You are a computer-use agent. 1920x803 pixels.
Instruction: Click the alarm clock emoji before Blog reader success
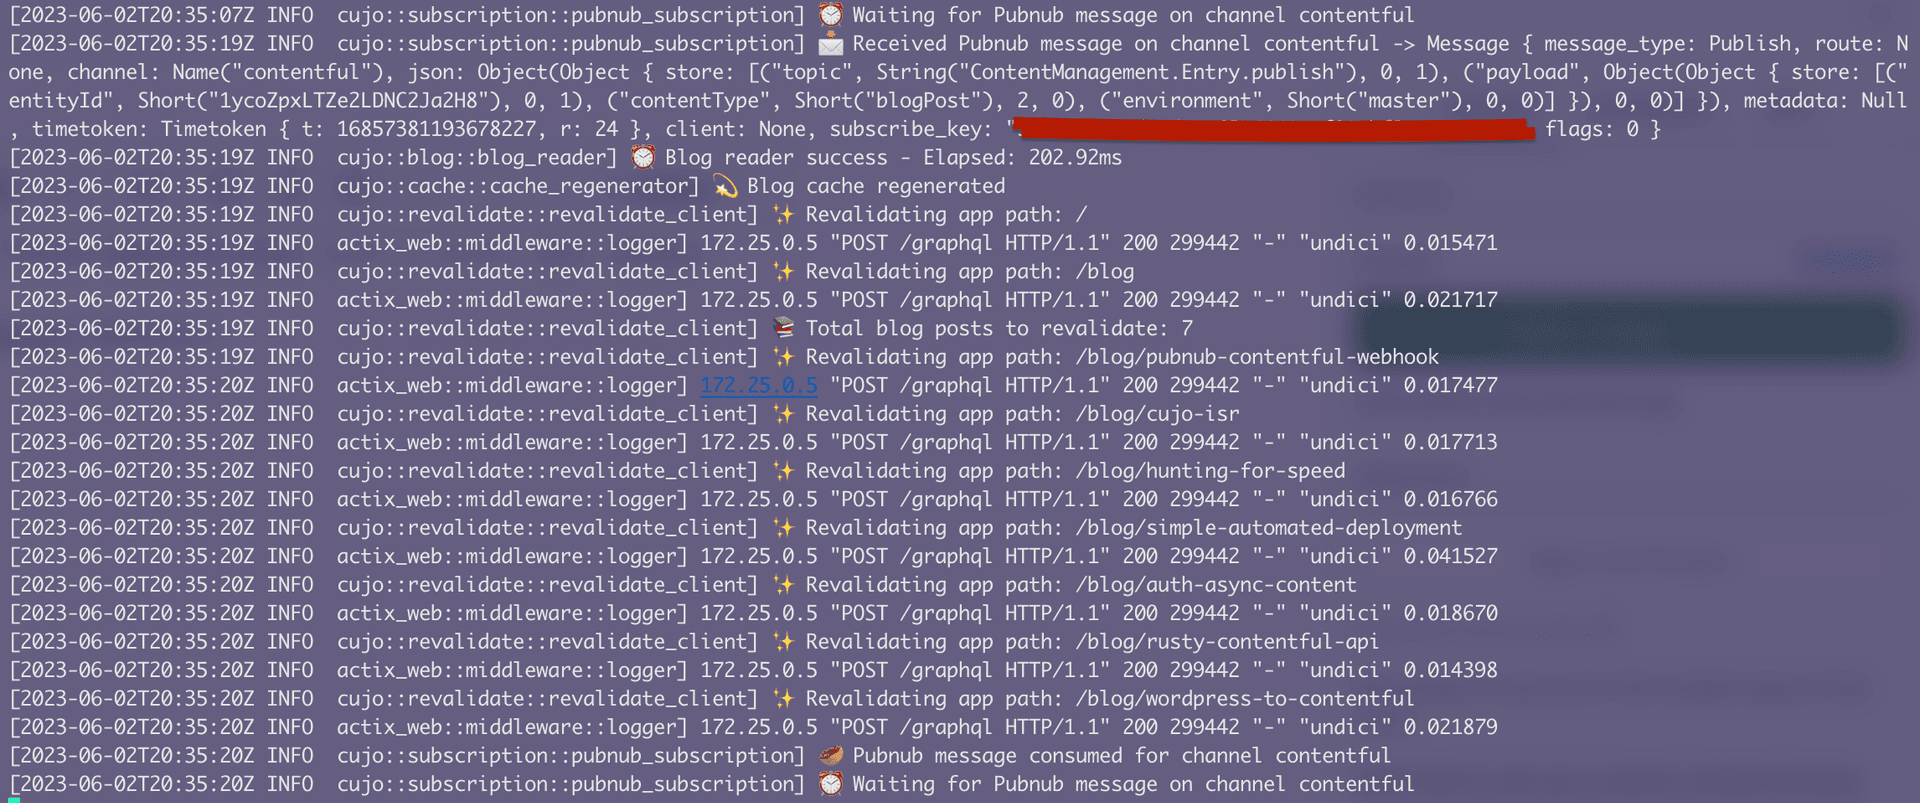(643, 158)
